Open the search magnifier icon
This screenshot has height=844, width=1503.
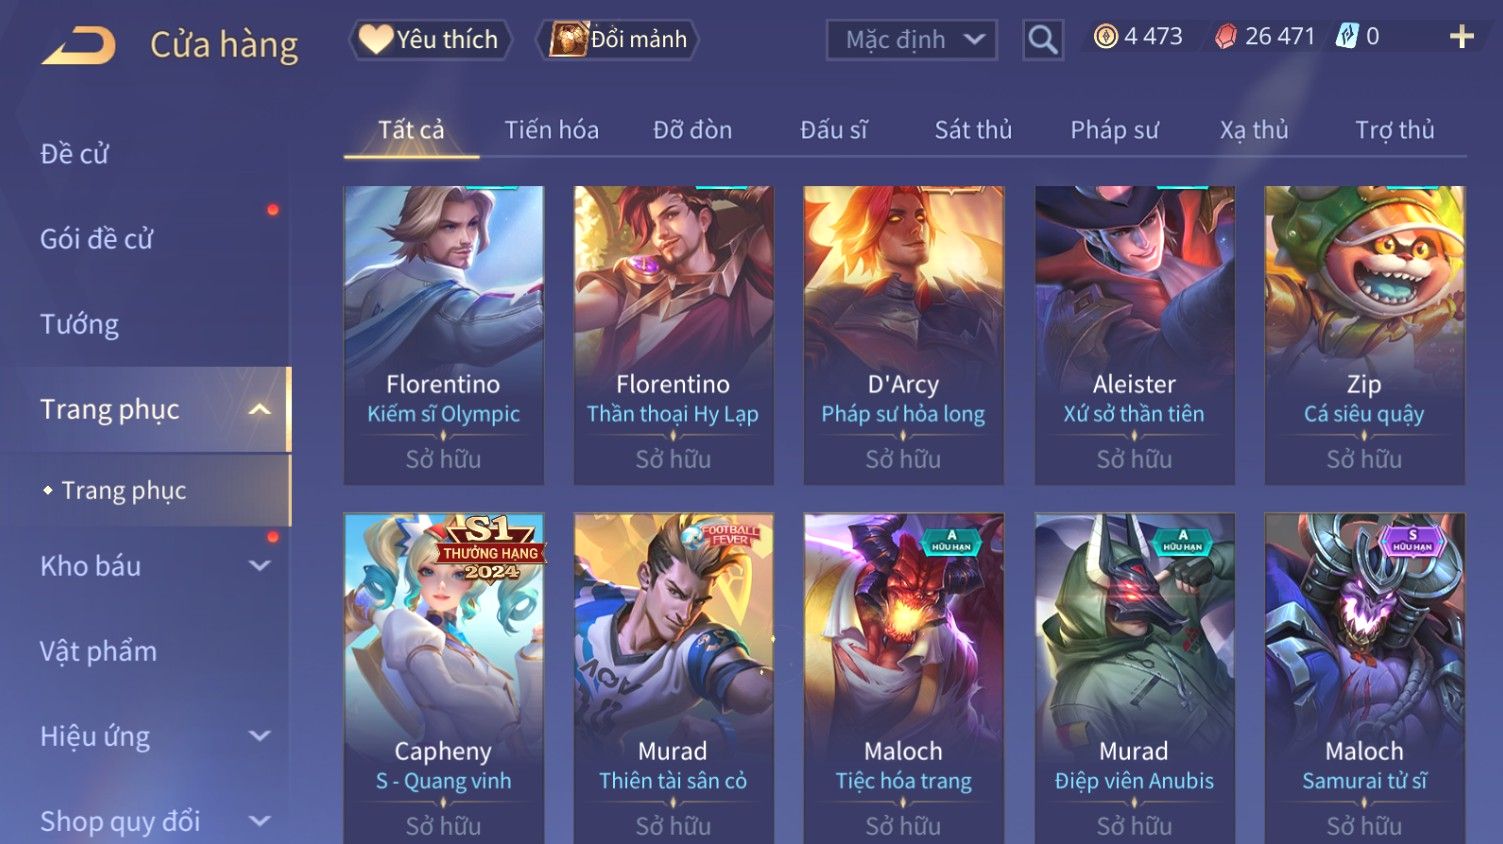coord(1043,40)
